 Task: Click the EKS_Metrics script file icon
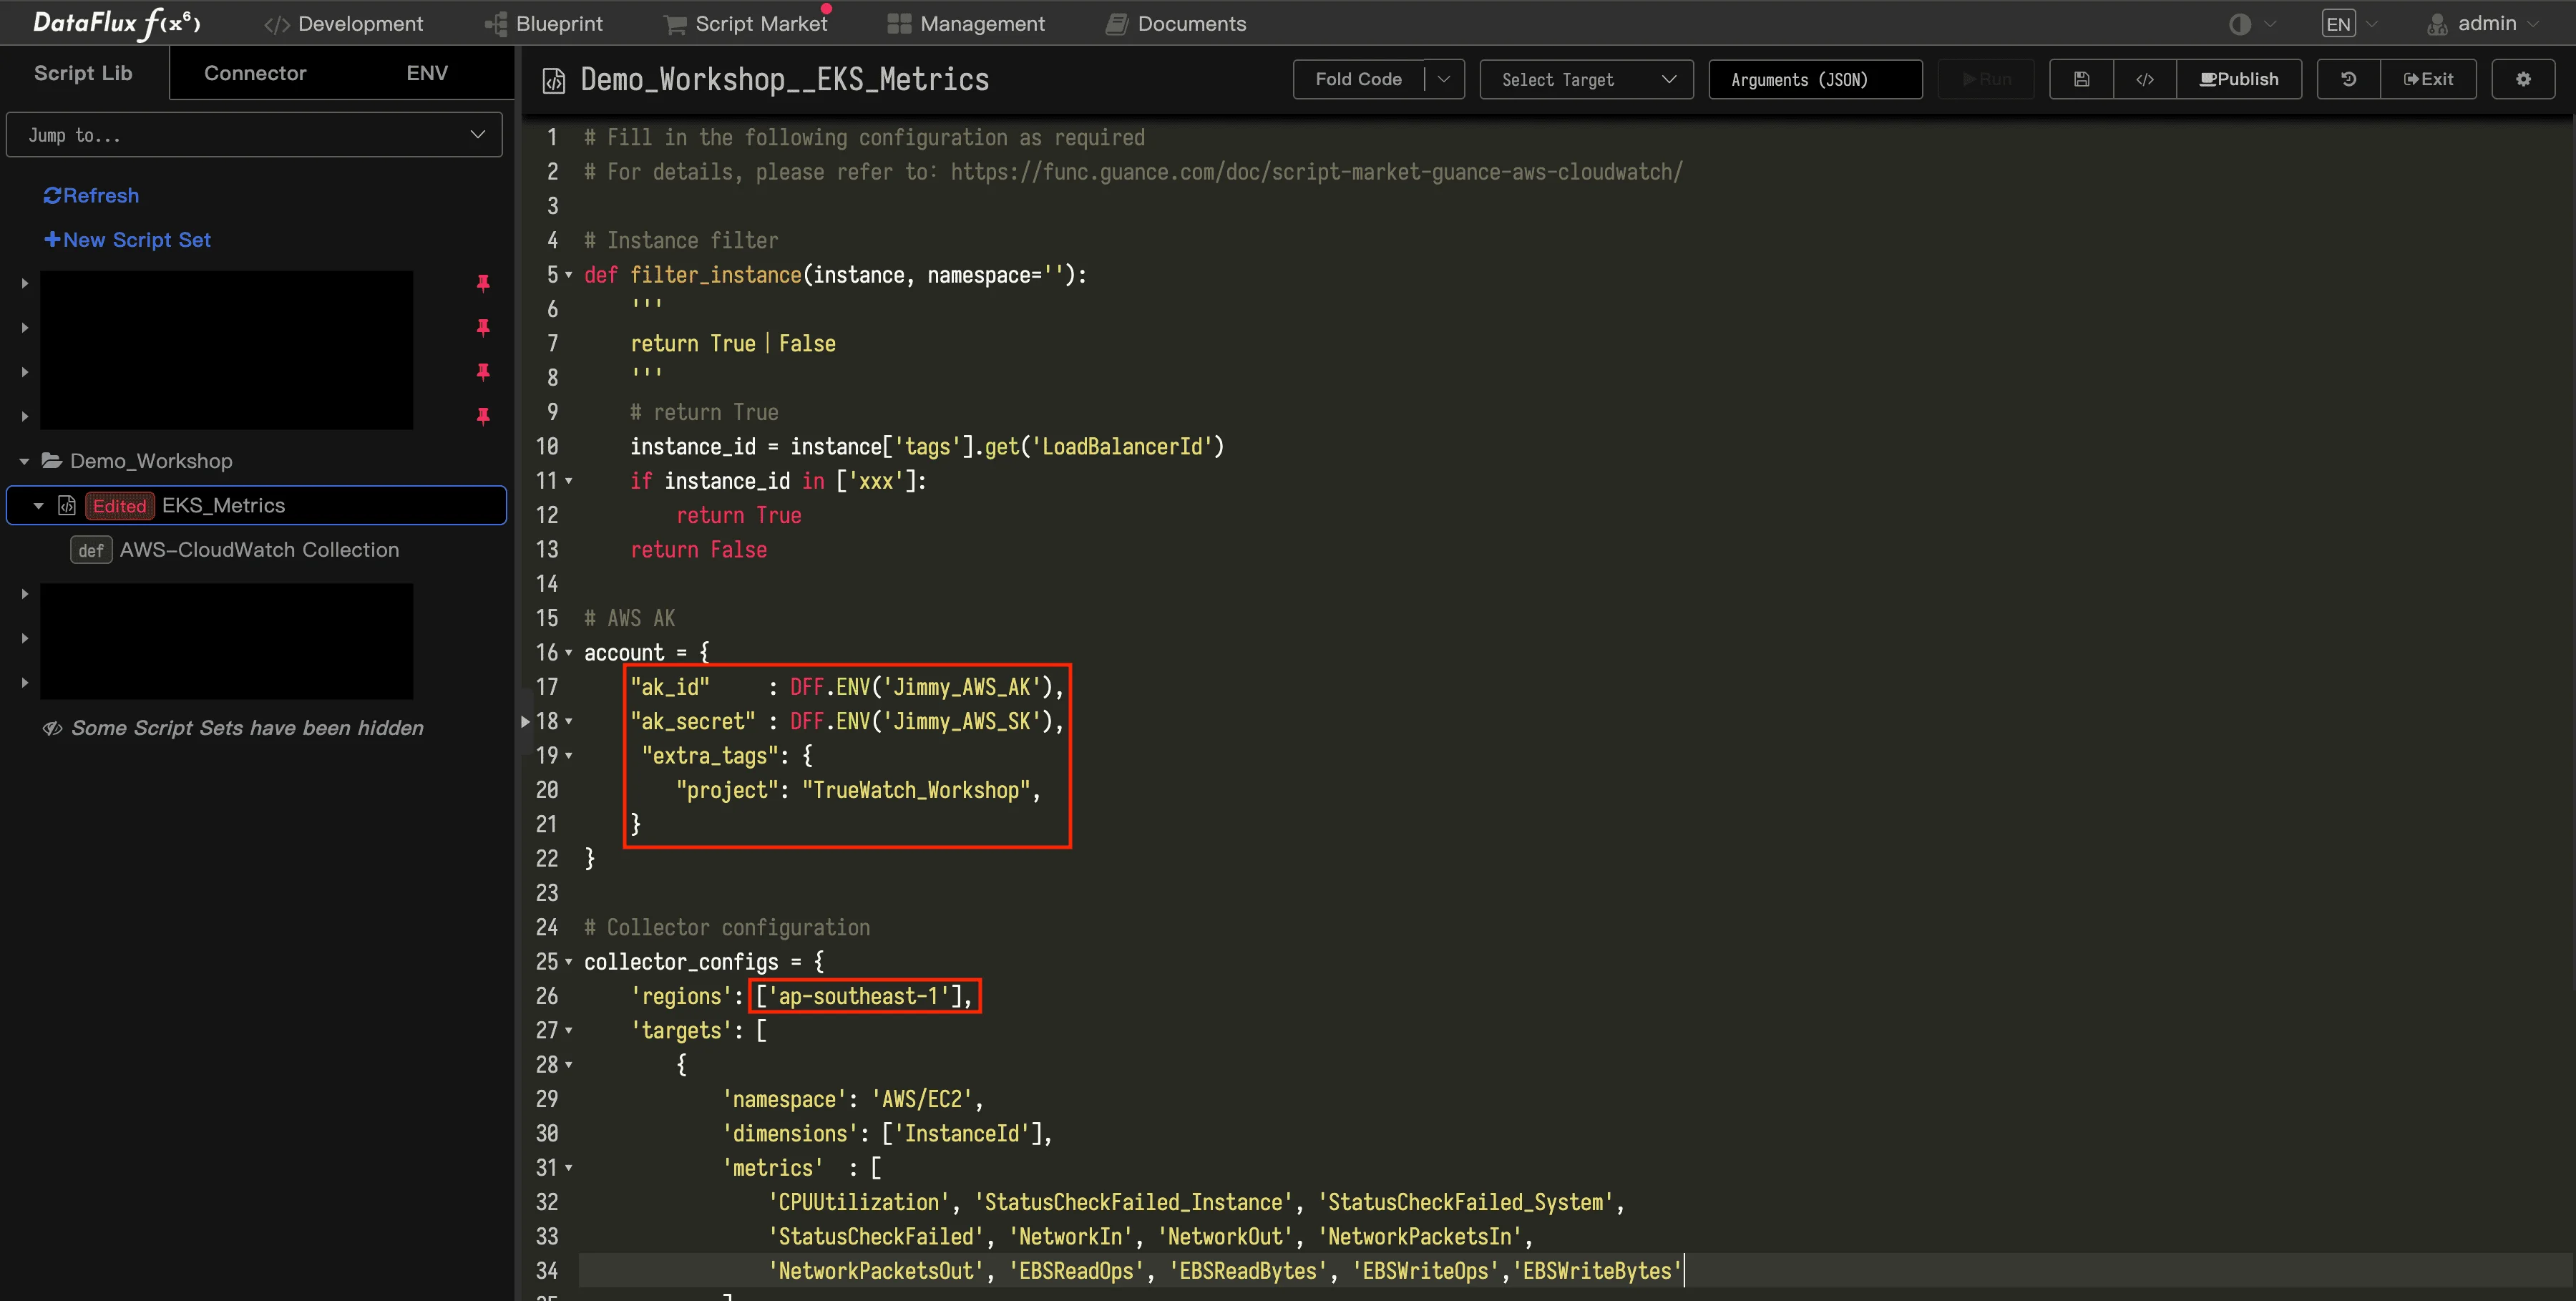tap(67, 505)
